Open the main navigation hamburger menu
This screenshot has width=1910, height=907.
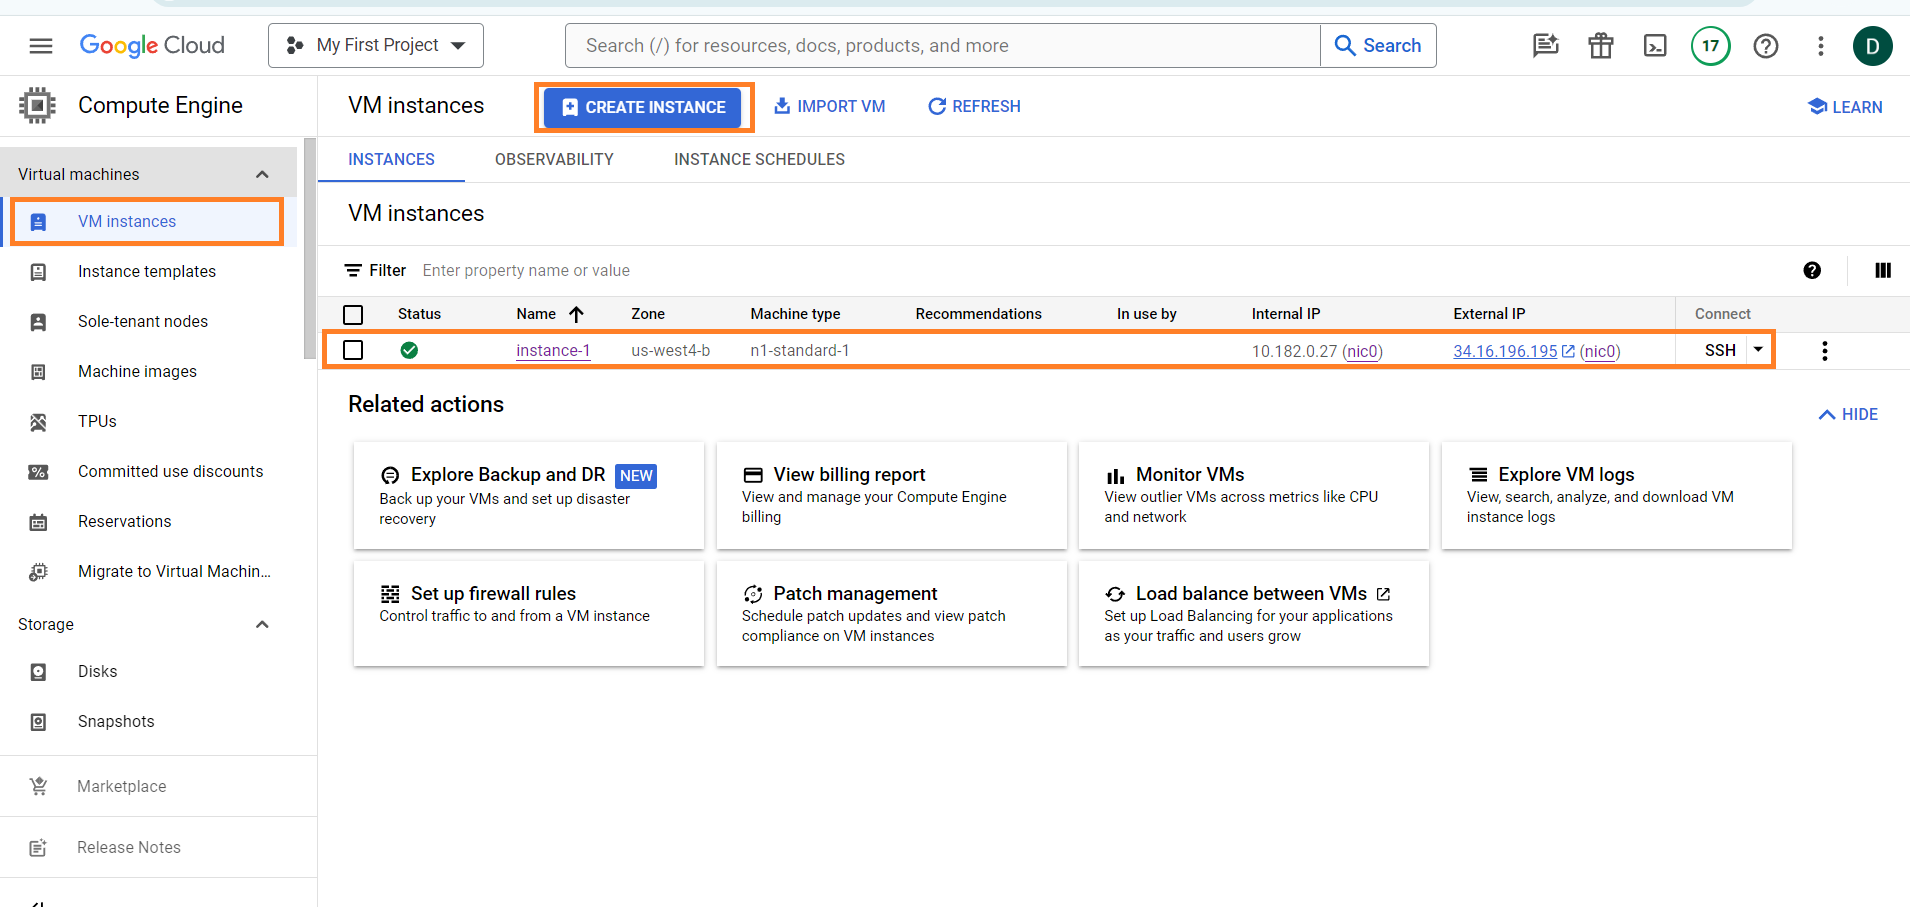(41, 46)
